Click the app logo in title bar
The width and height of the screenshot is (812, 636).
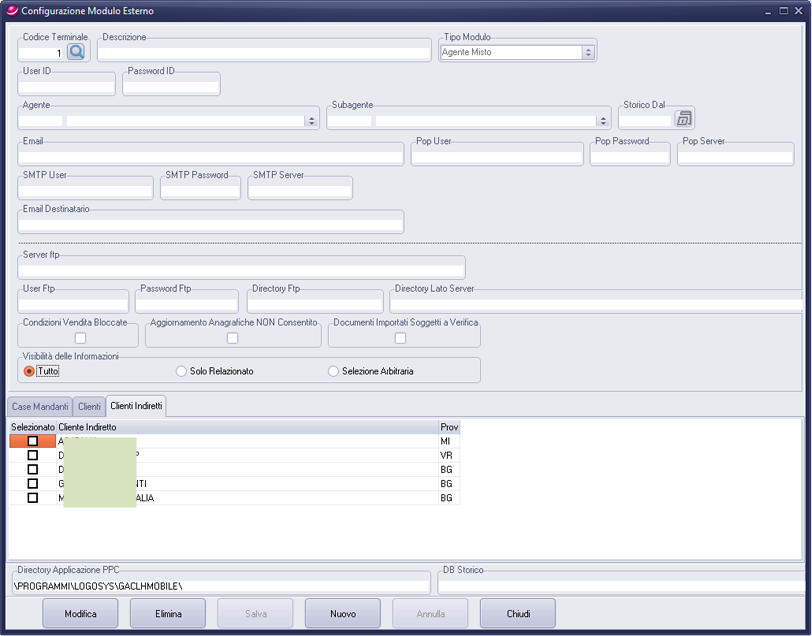pos(12,10)
